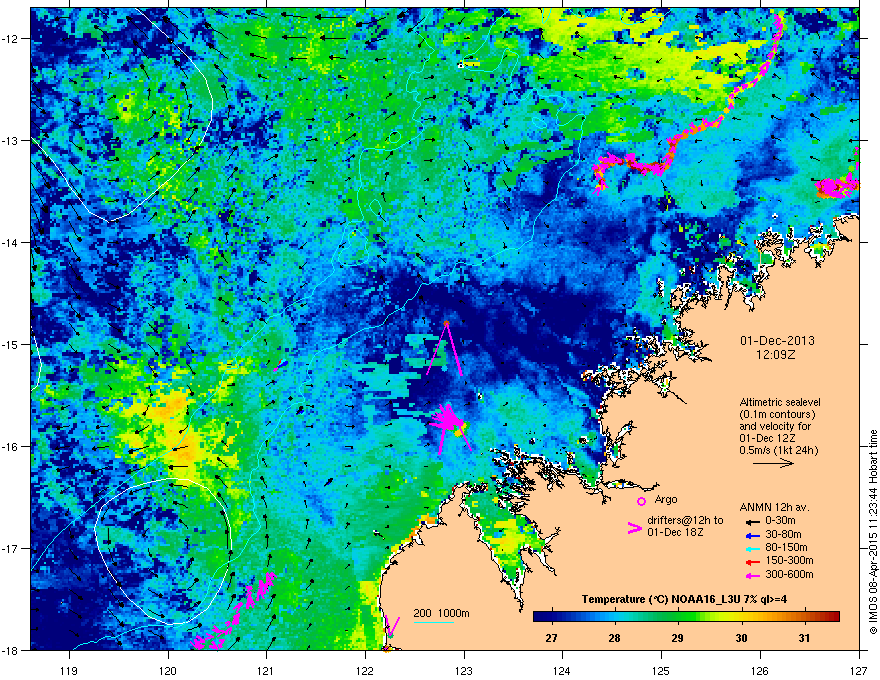Click the latitude axis label -14
880x680 pixels.
11,242
